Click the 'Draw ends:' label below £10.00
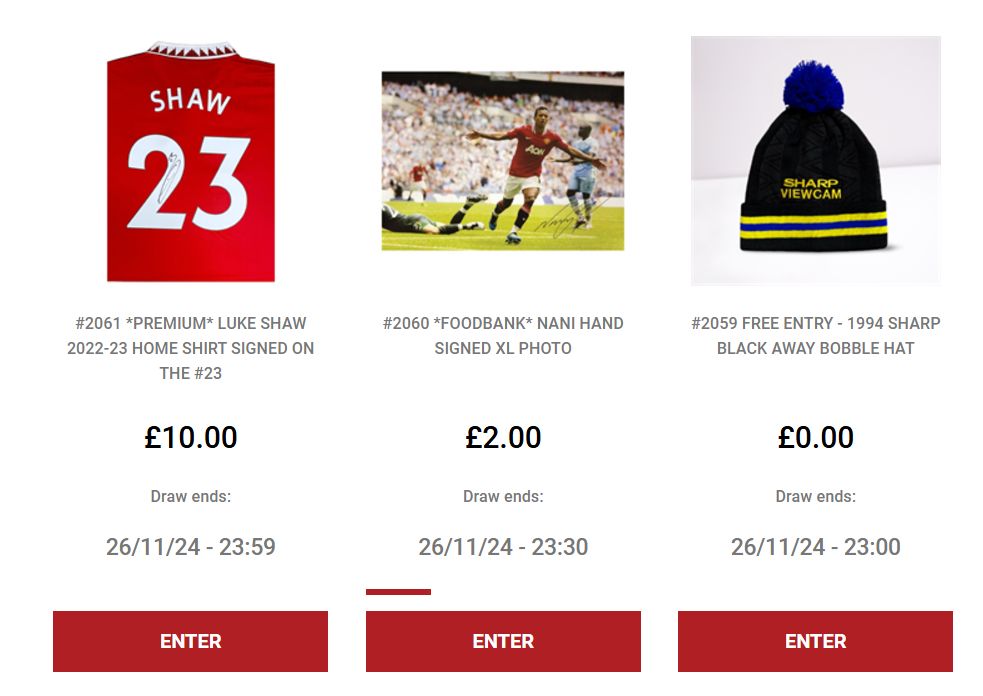 coord(191,497)
